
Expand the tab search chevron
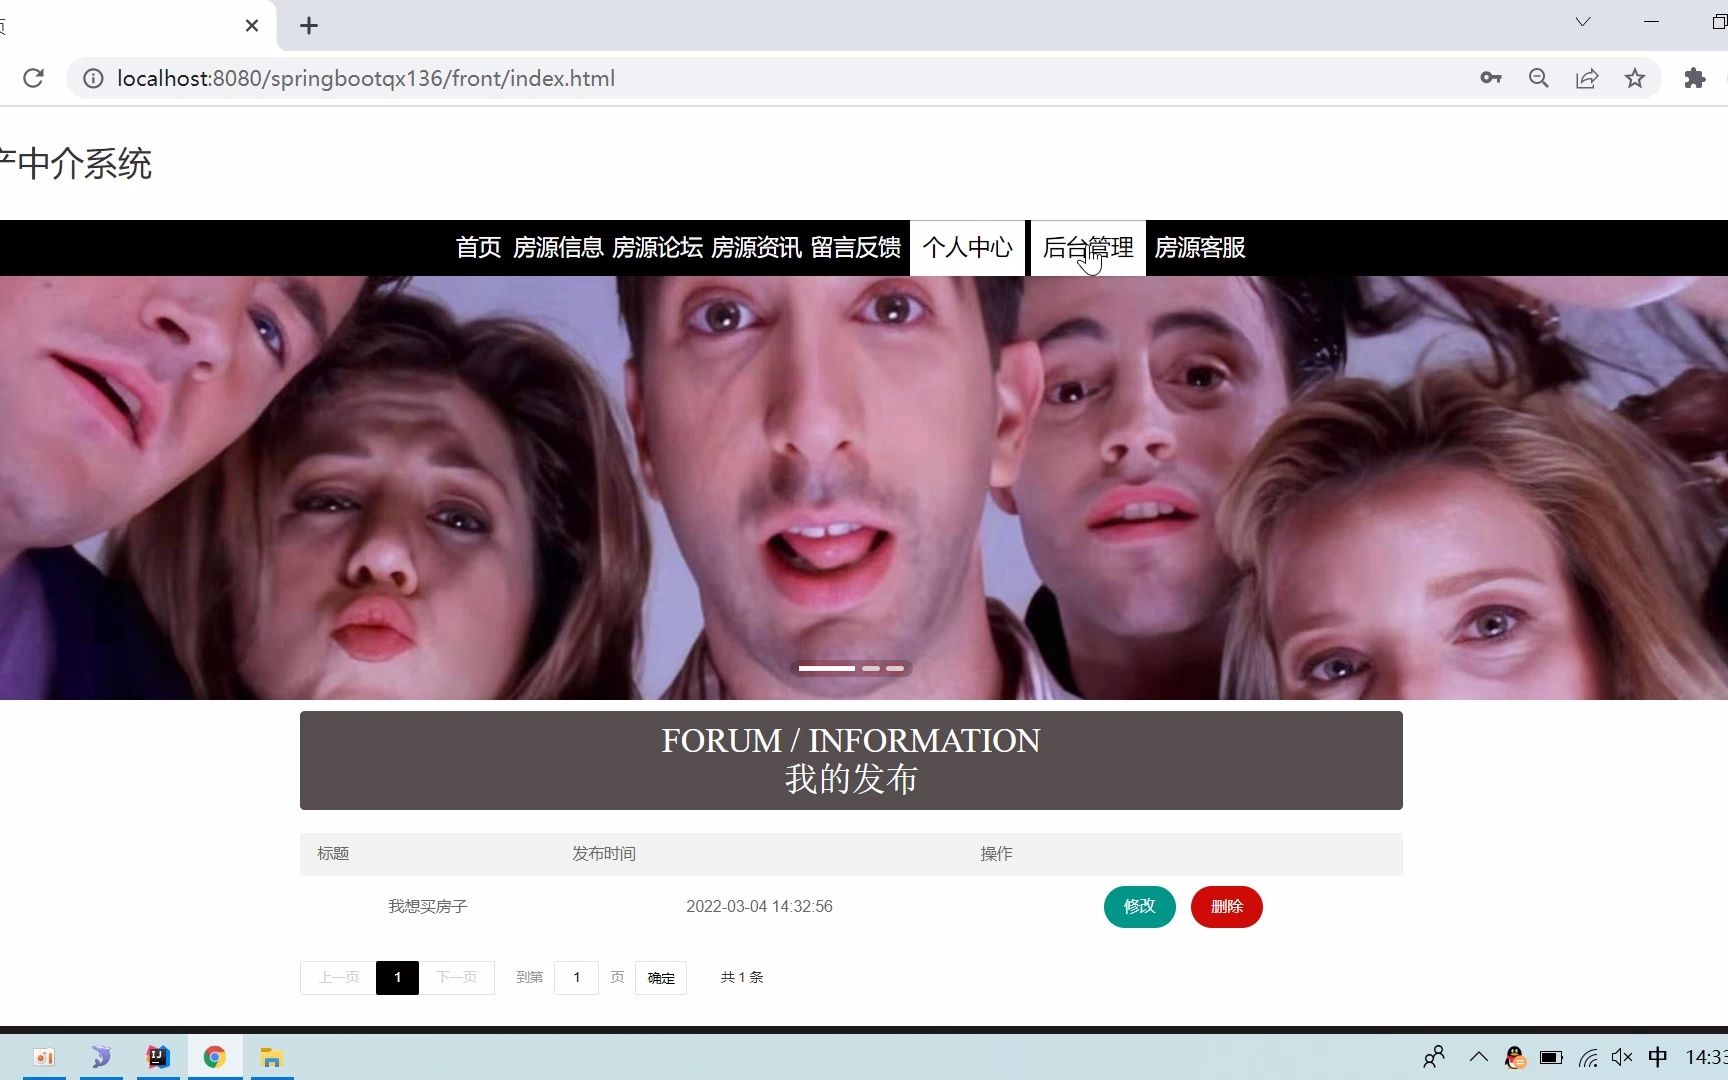[1583, 22]
